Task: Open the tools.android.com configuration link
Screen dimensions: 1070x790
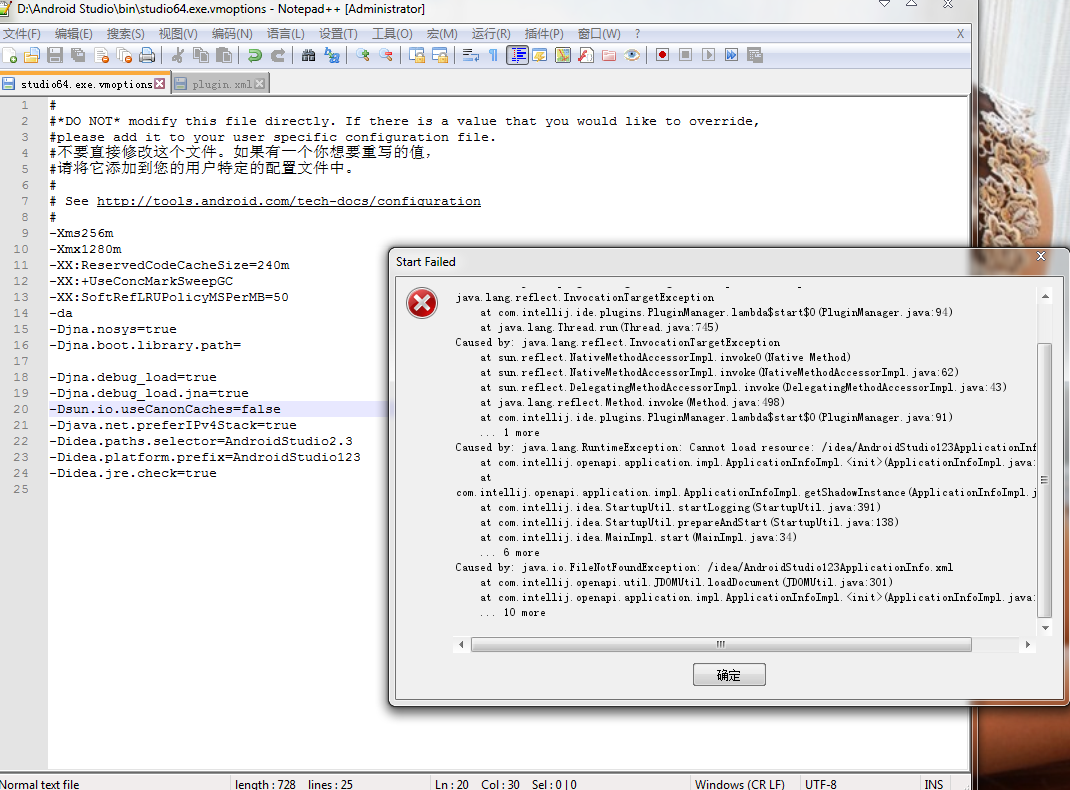Action: pos(289,201)
